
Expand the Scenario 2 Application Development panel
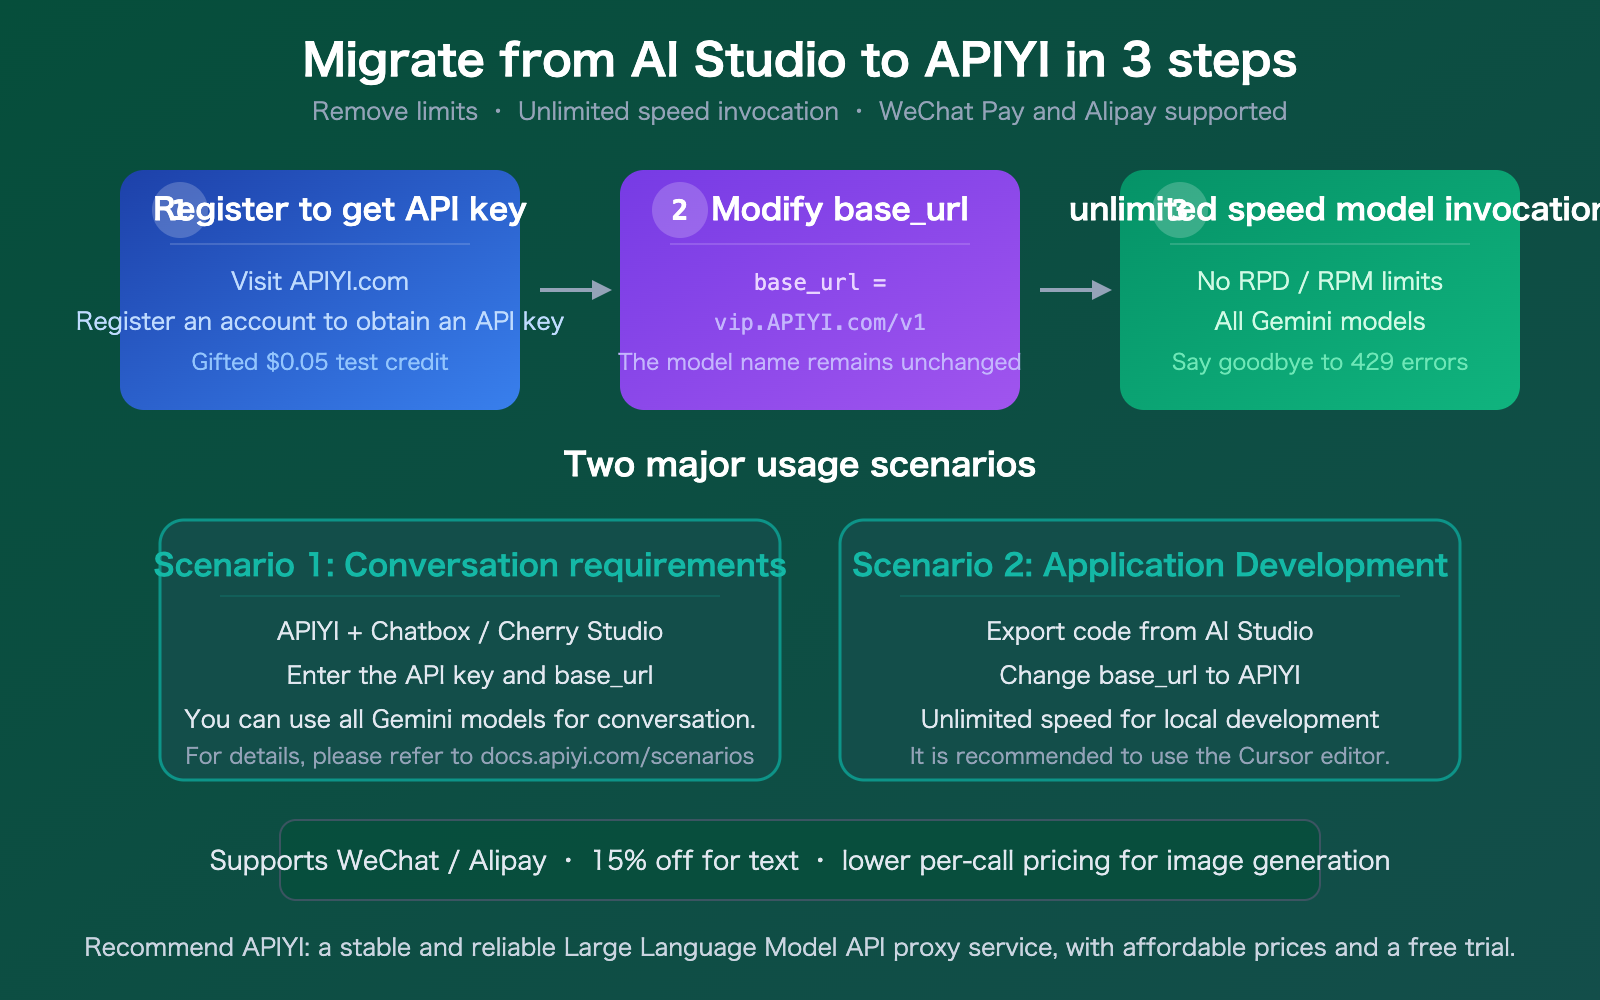(x=1150, y=650)
